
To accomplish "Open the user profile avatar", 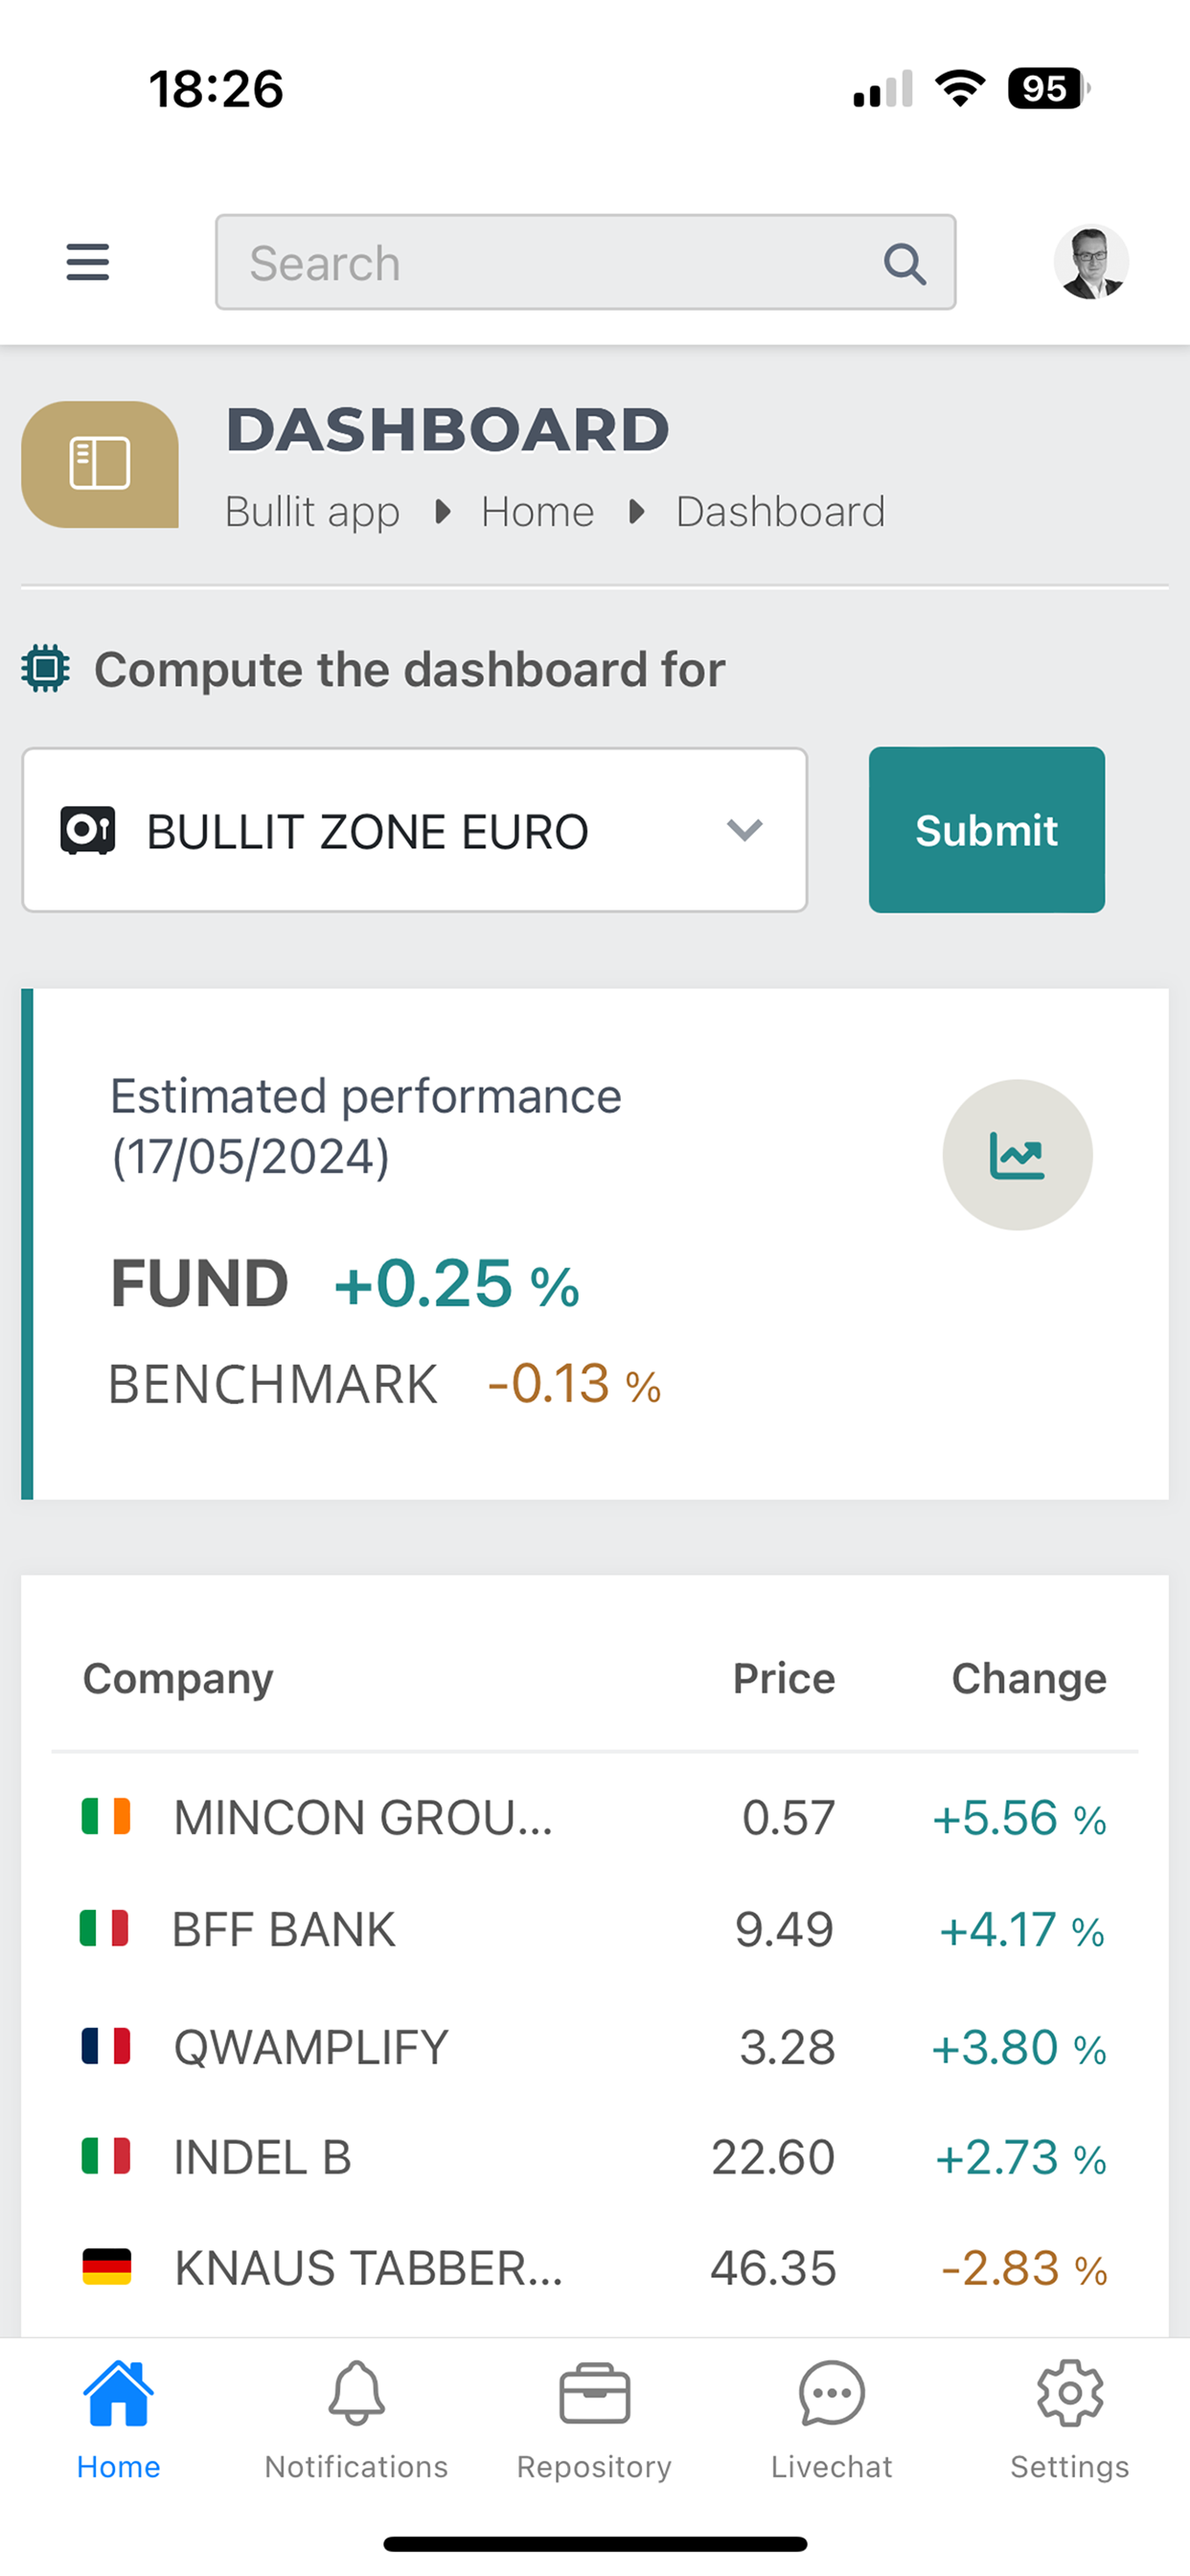I will pos(1091,262).
